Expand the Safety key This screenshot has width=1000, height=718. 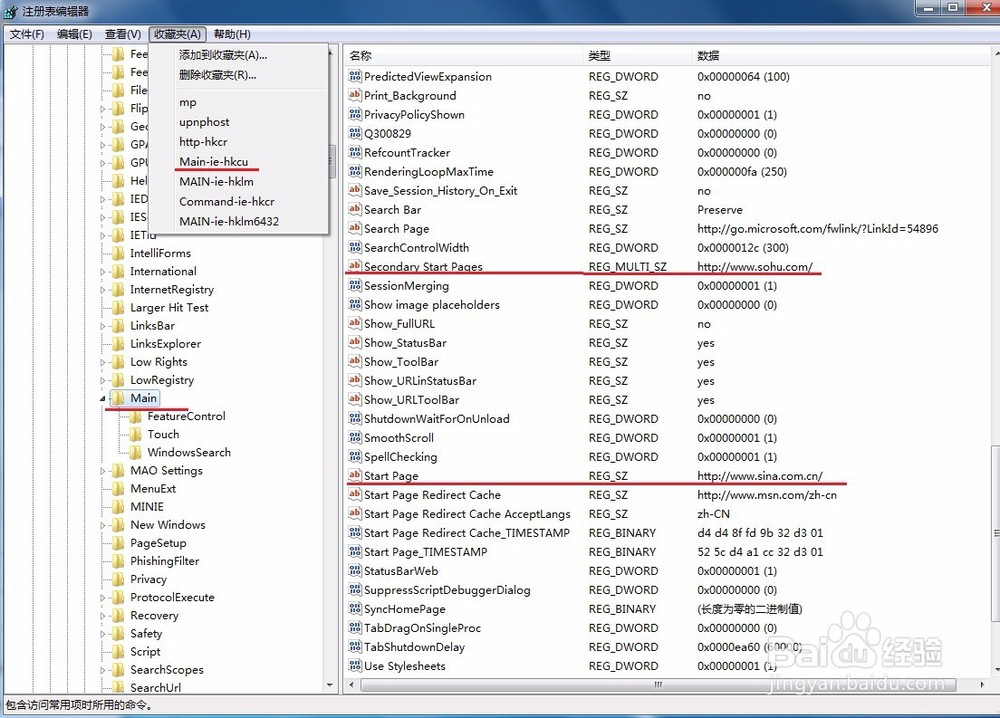(x=103, y=634)
